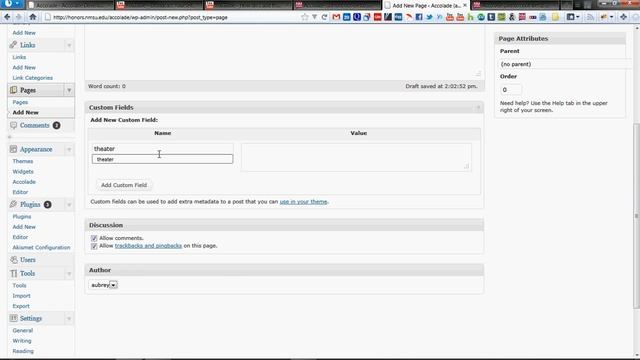Open the browser home page icon
This screenshot has height=360, width=640.
(33, 17)
